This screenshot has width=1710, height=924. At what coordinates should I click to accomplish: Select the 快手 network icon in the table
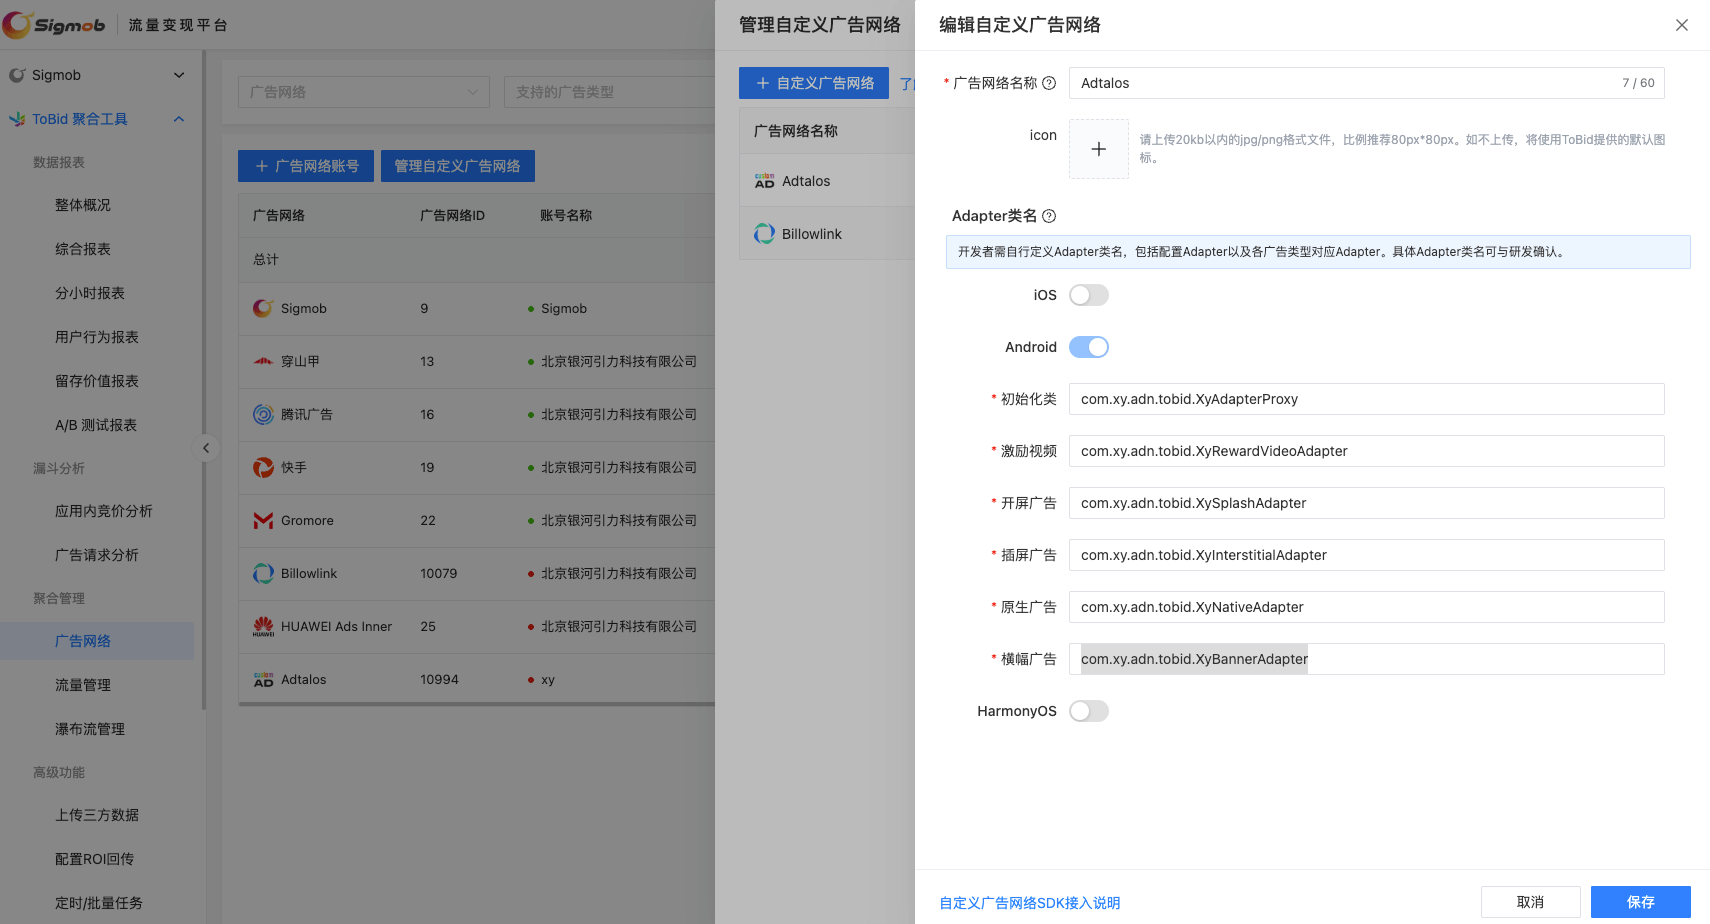(x=262, y=467)
